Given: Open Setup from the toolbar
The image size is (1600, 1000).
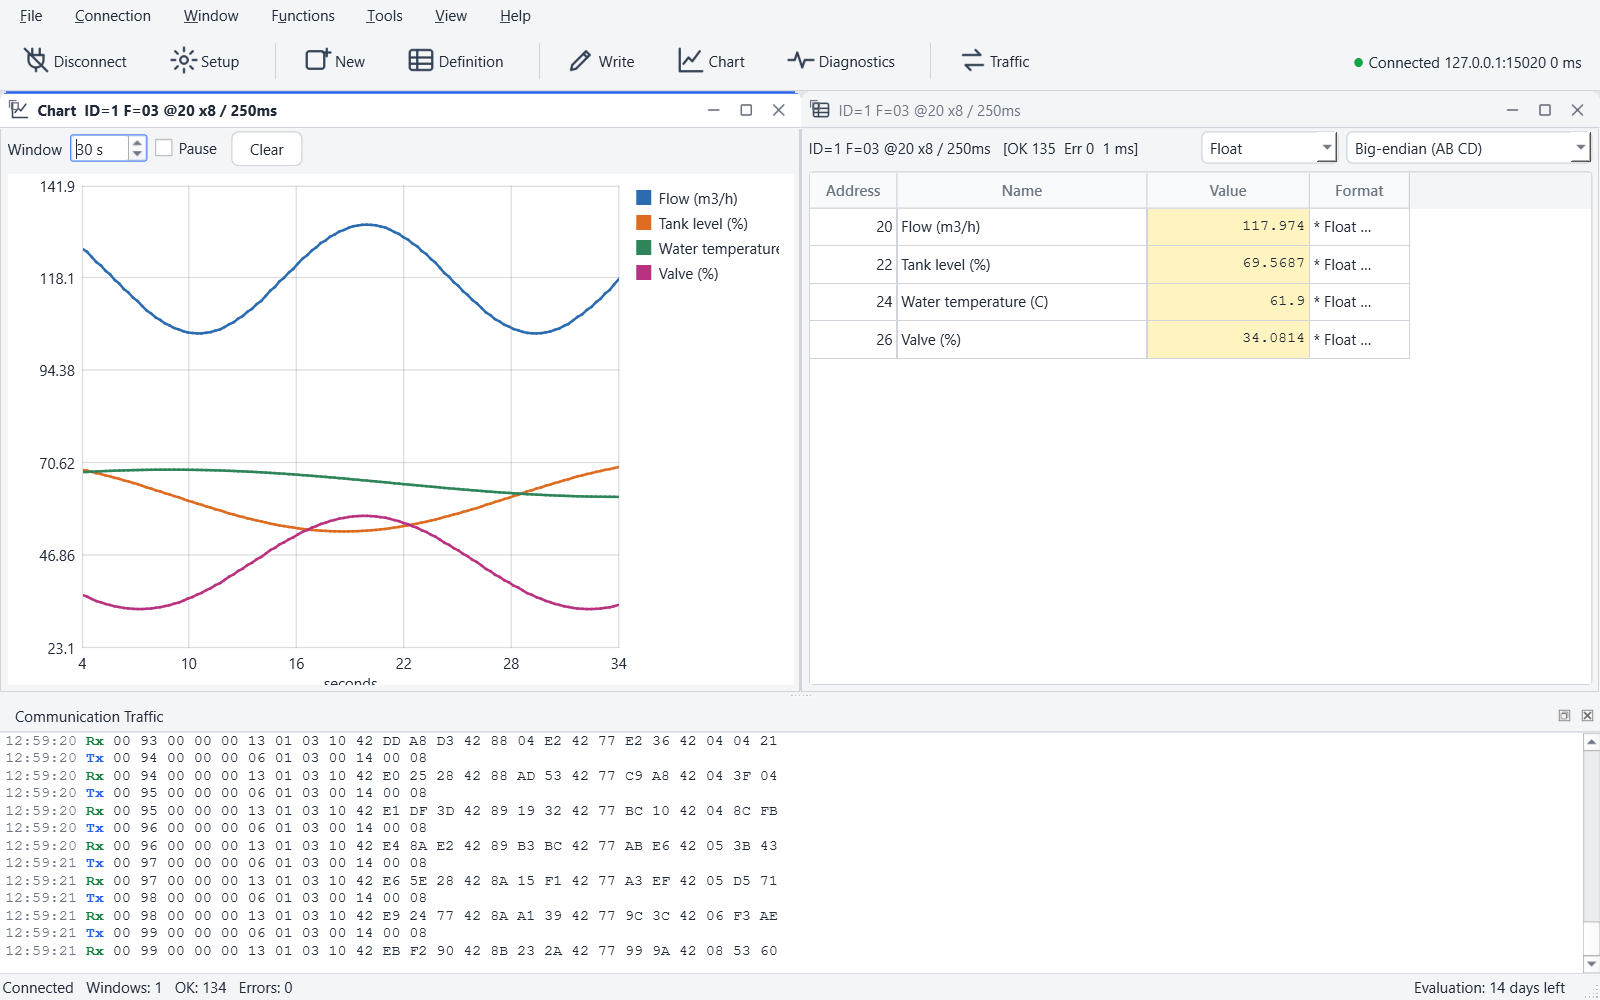Looking at the screenshot, I should (x=205, y=61).
